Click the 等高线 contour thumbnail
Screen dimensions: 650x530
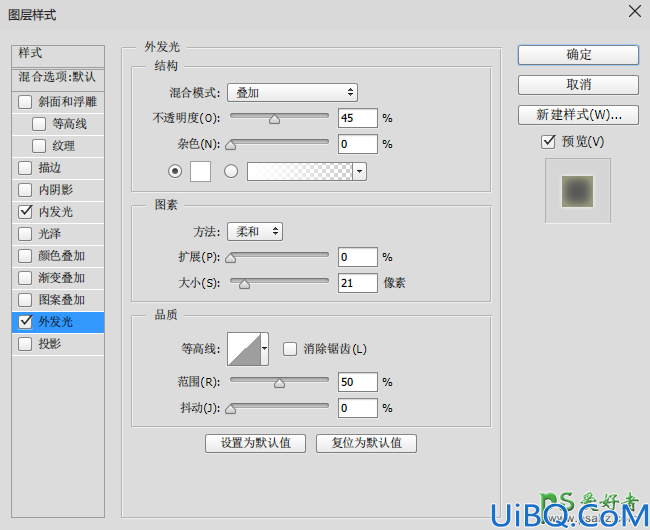tap(244, 349)
